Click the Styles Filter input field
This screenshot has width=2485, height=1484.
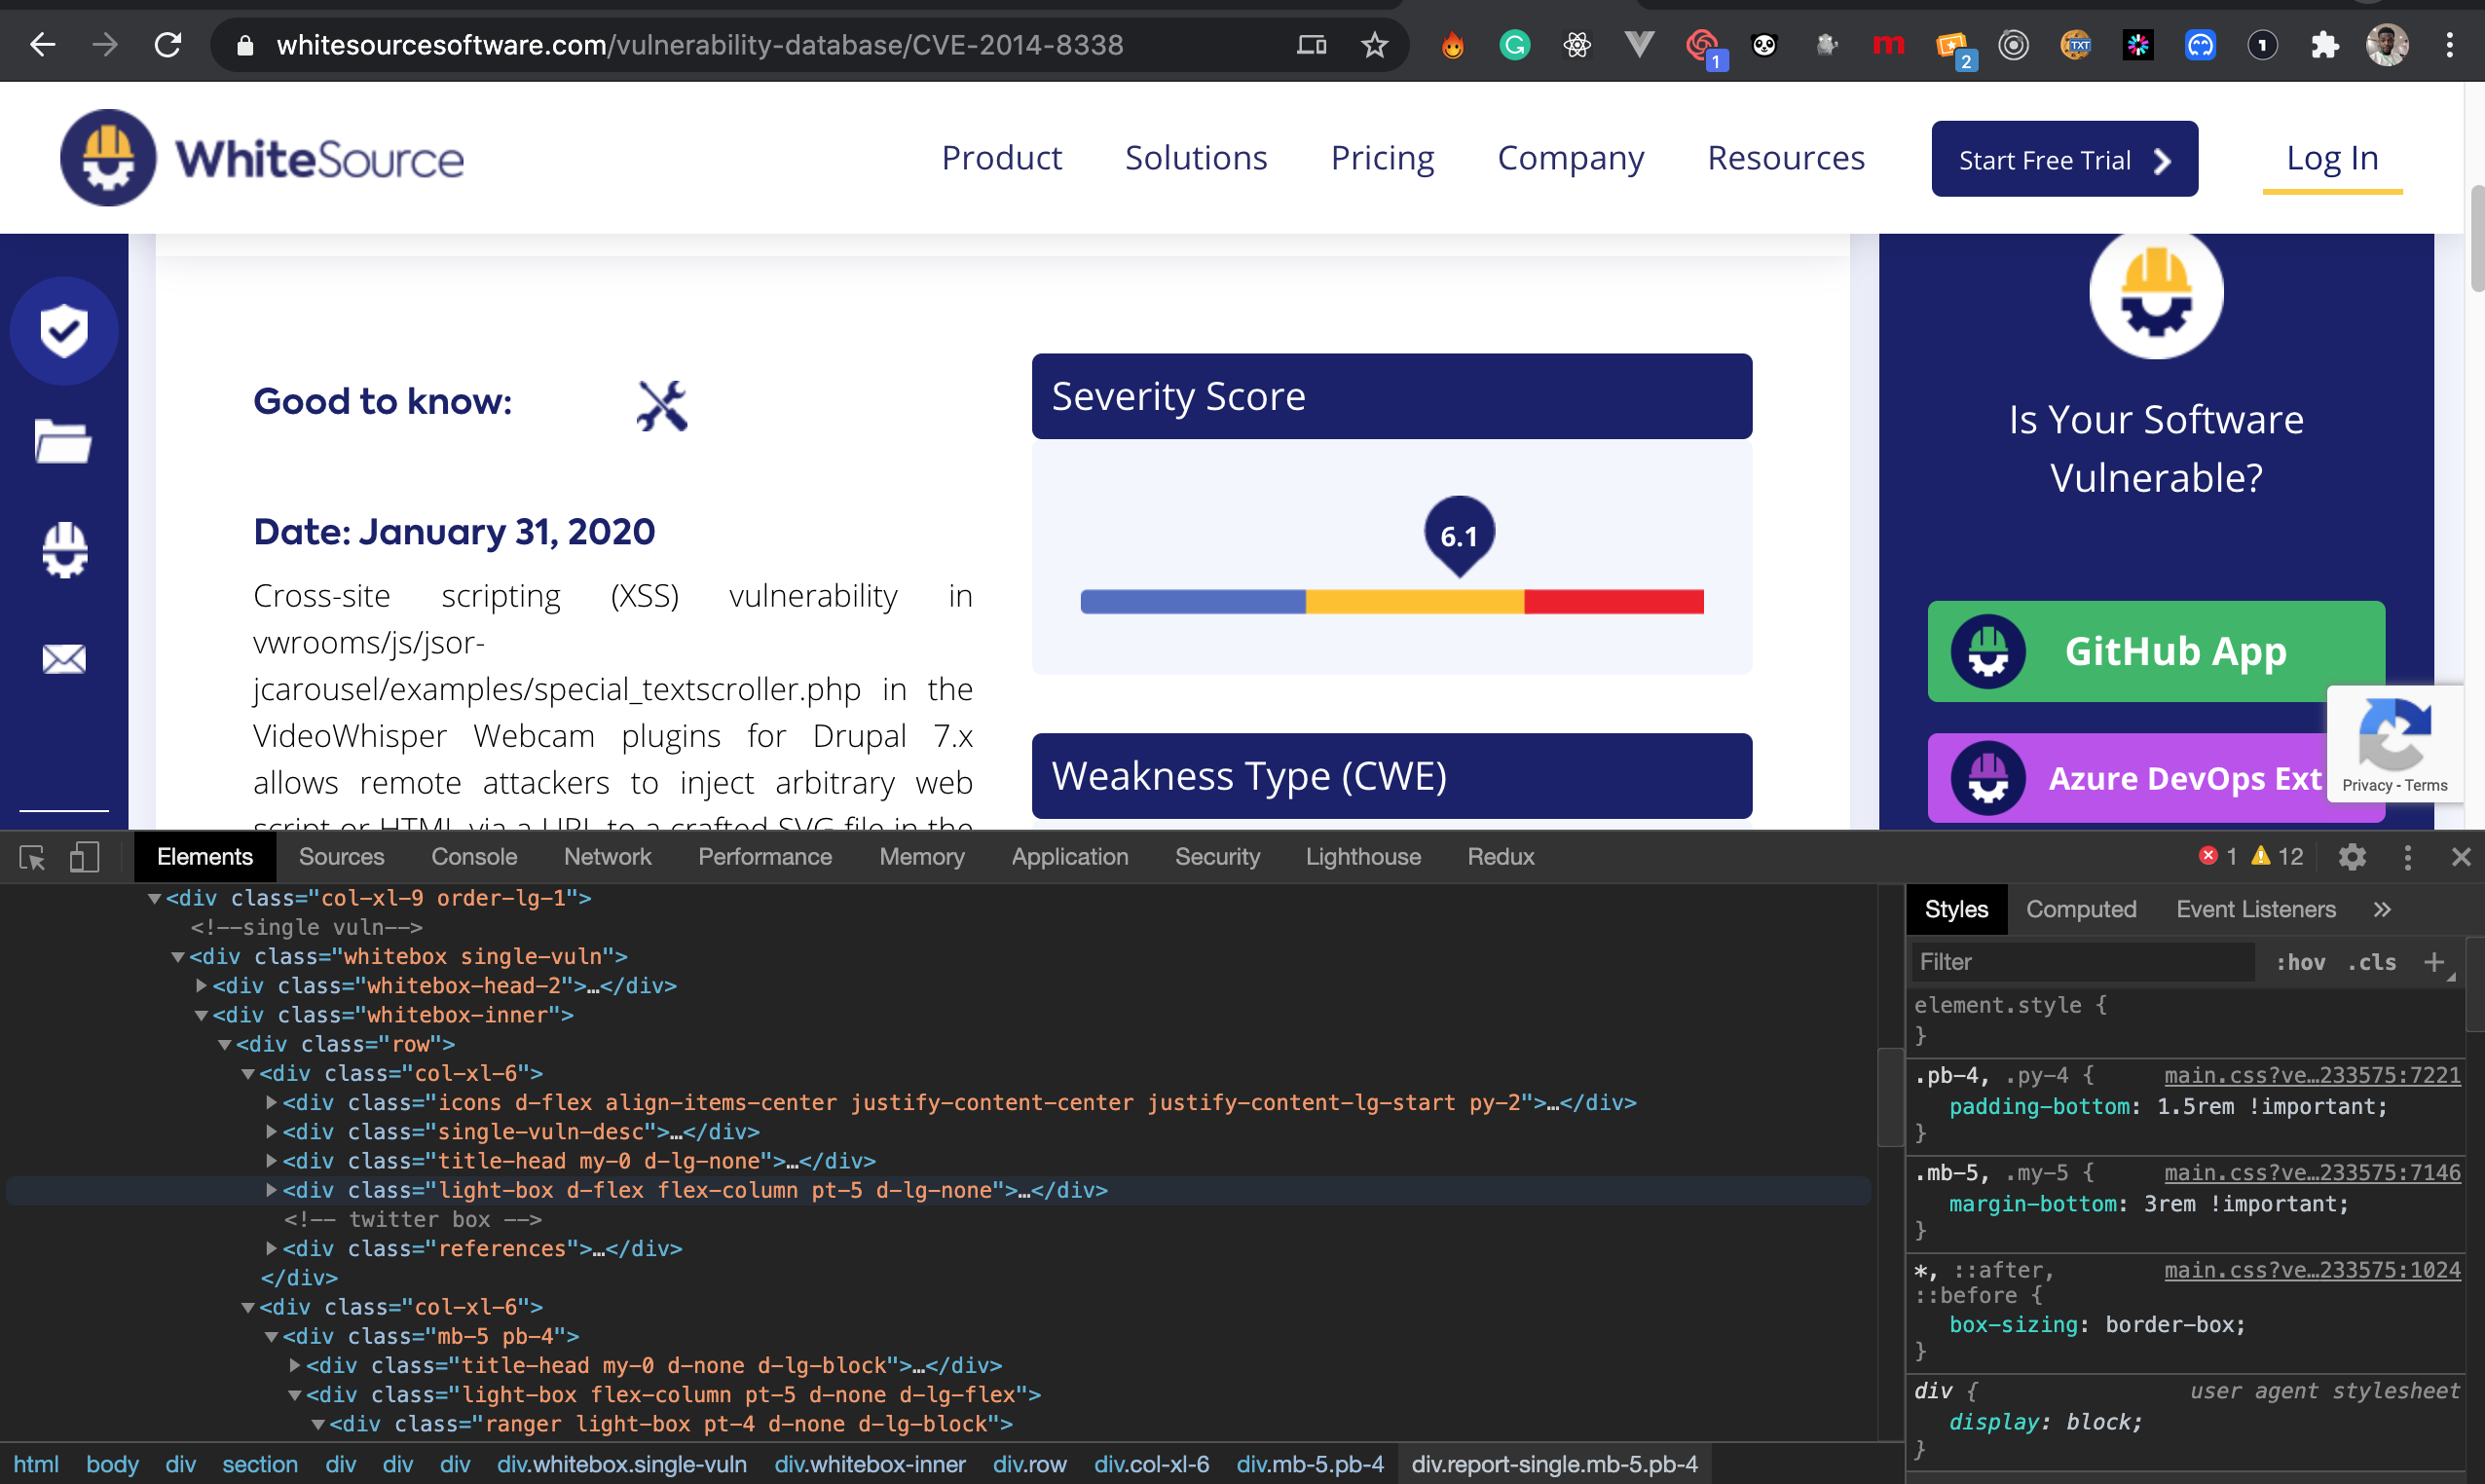click(x=2082, y=962)
